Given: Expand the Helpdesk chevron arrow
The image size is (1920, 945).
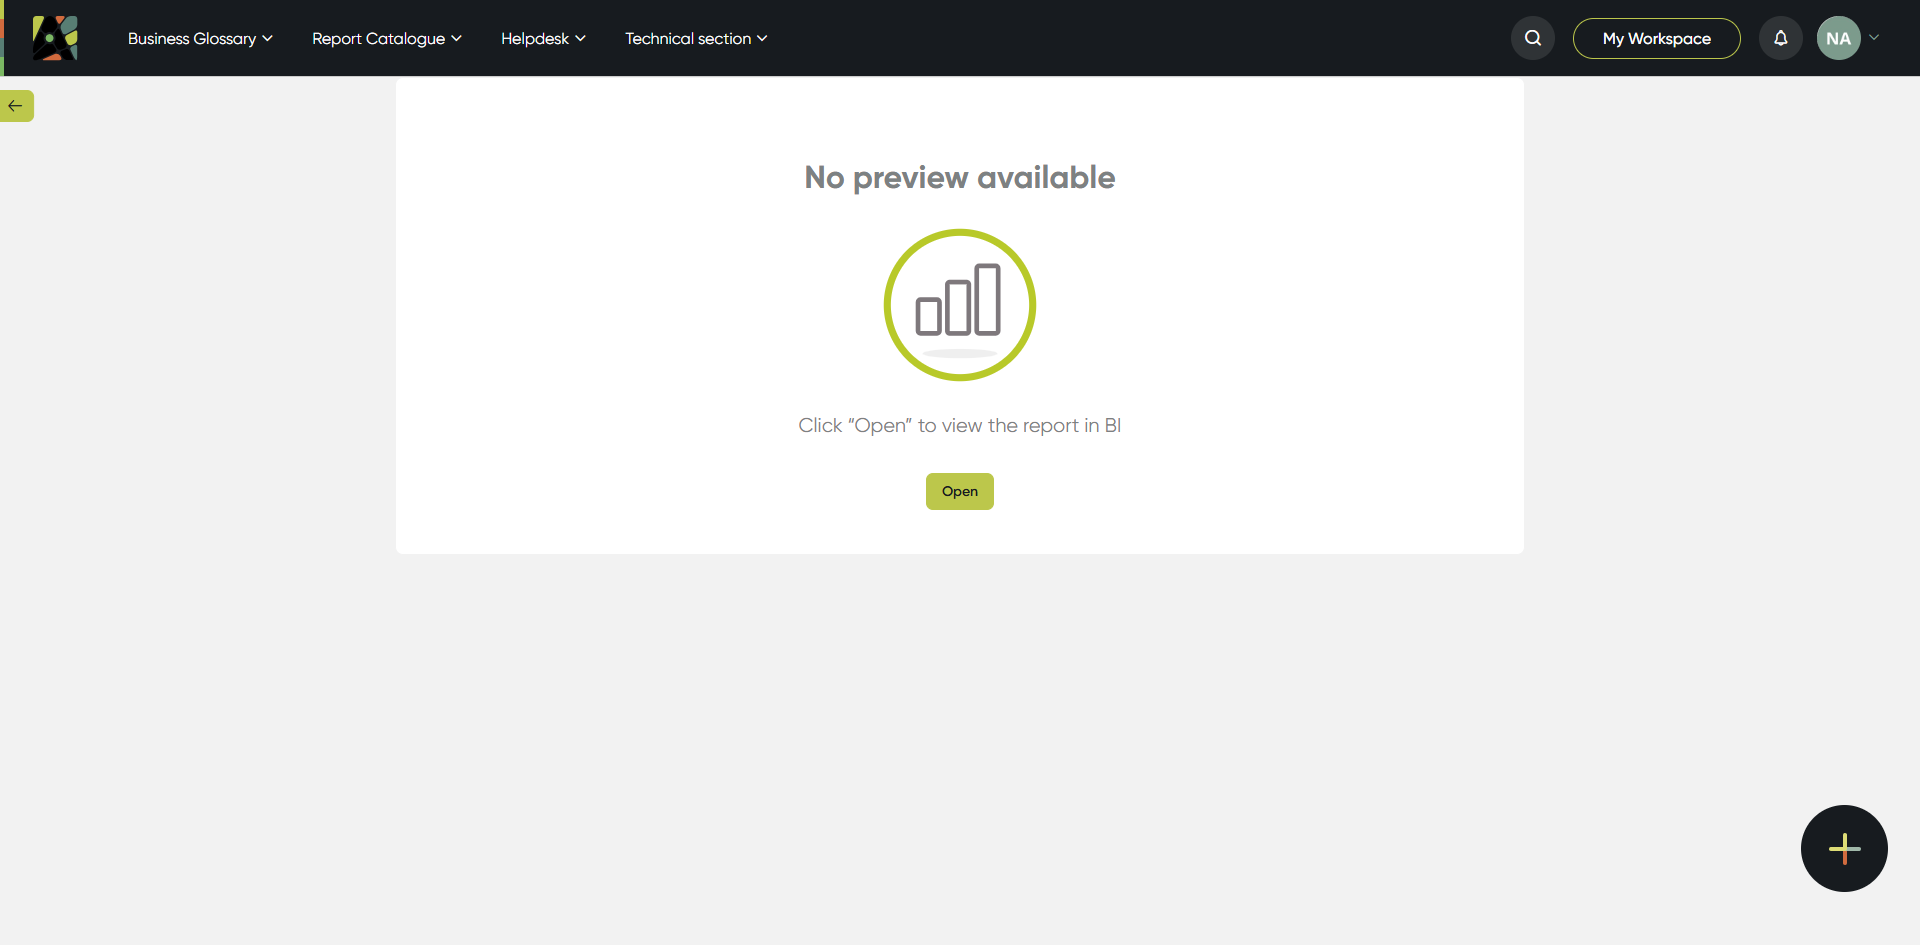Looking at the screenshot, I should click(x=580, y=39).
